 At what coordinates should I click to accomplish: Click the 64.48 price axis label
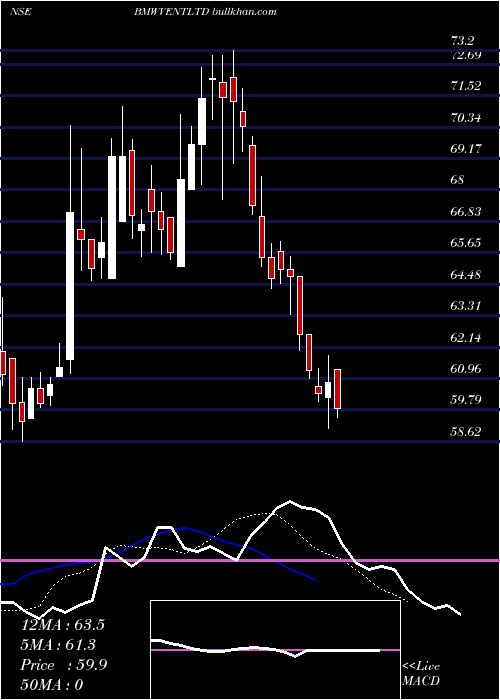click(466, 275)
